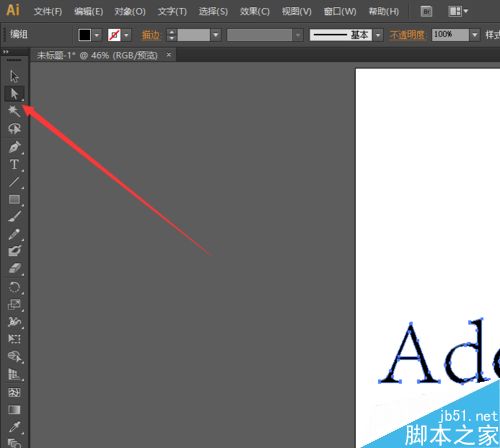Open the 窗口(W) menu
Screen dimensions: 500x448
tap(340, 12)
